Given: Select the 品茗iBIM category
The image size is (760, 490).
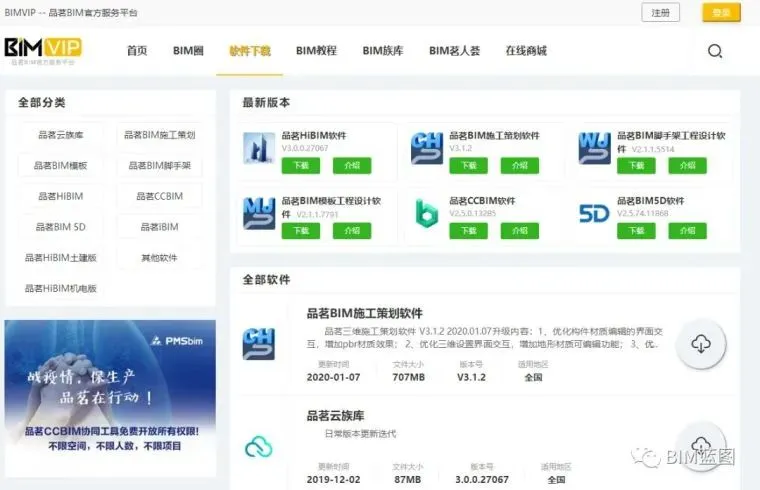Looking at the screenshot, I should pyautogui.click(x=159, y=227).
